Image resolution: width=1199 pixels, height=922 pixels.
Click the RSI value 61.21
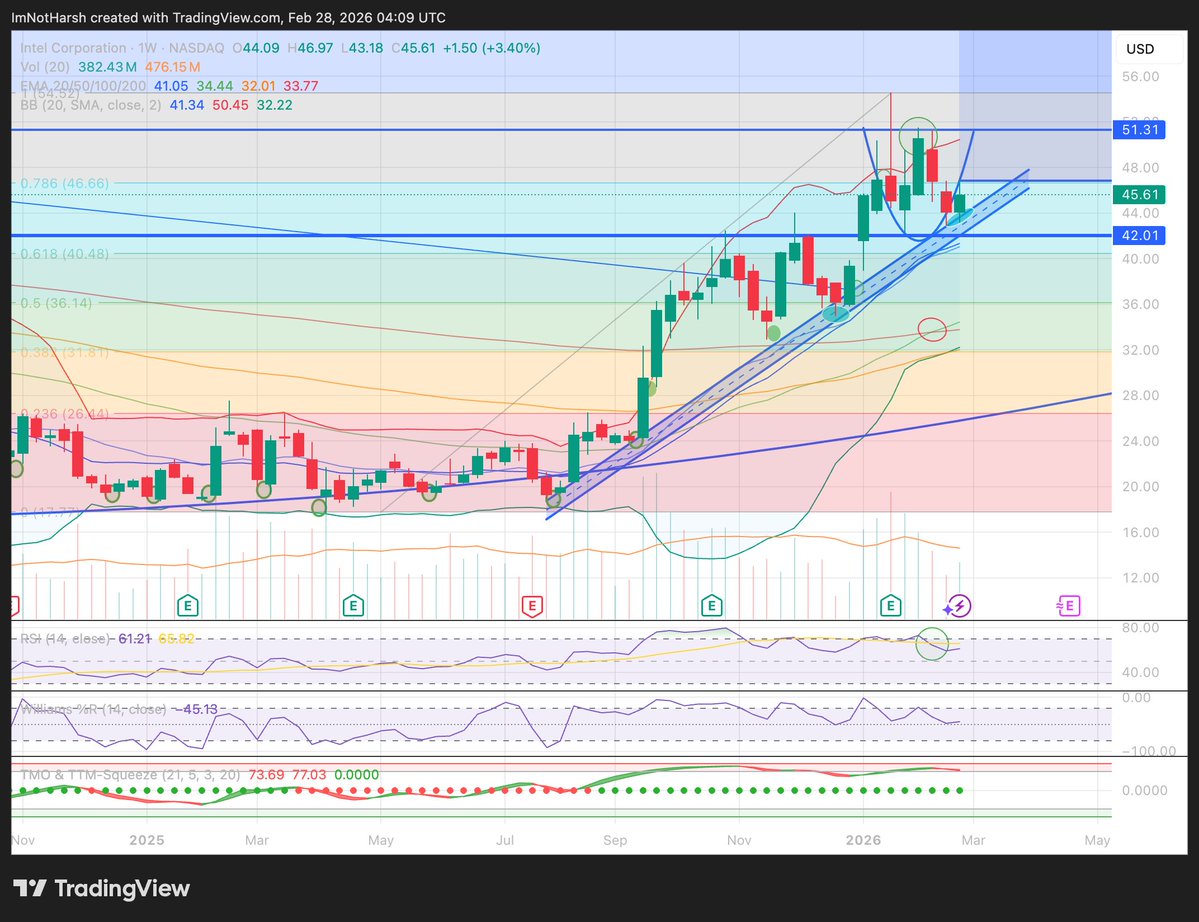(135, 638)
